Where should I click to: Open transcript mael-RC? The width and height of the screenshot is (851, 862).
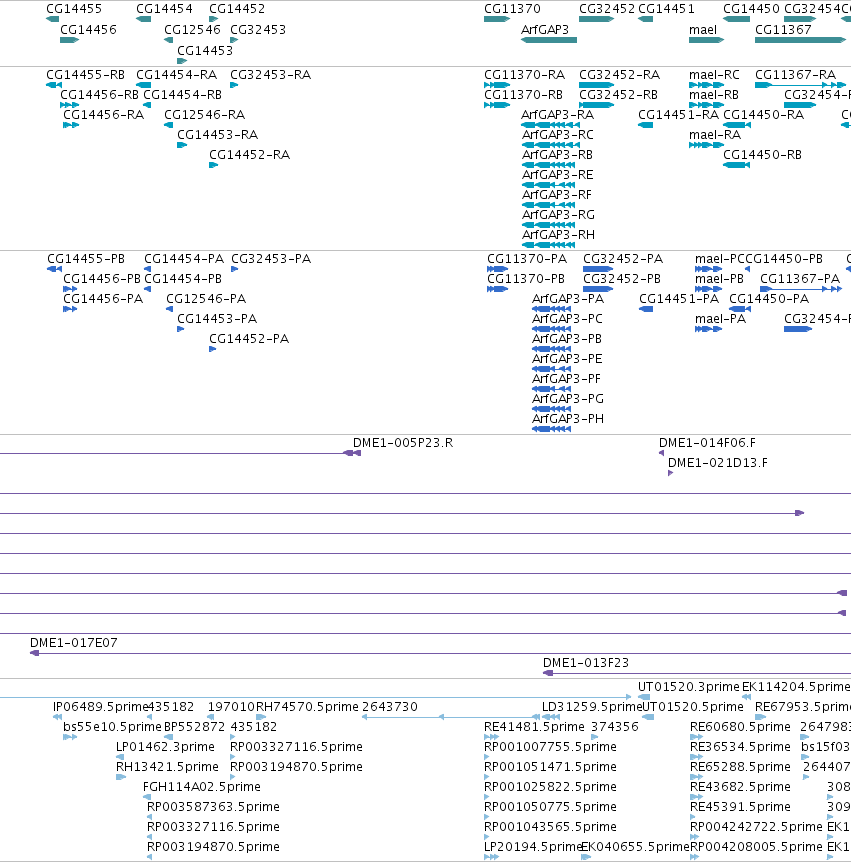pos(706,85)
